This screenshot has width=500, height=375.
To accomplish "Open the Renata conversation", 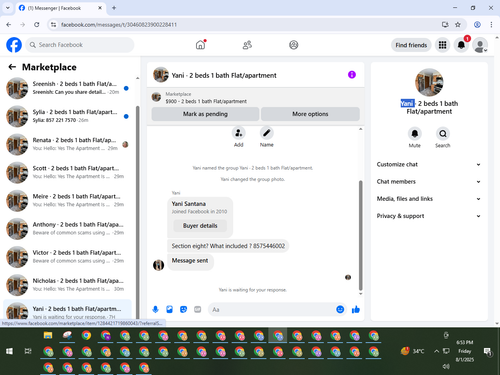I will coord(68,144).
